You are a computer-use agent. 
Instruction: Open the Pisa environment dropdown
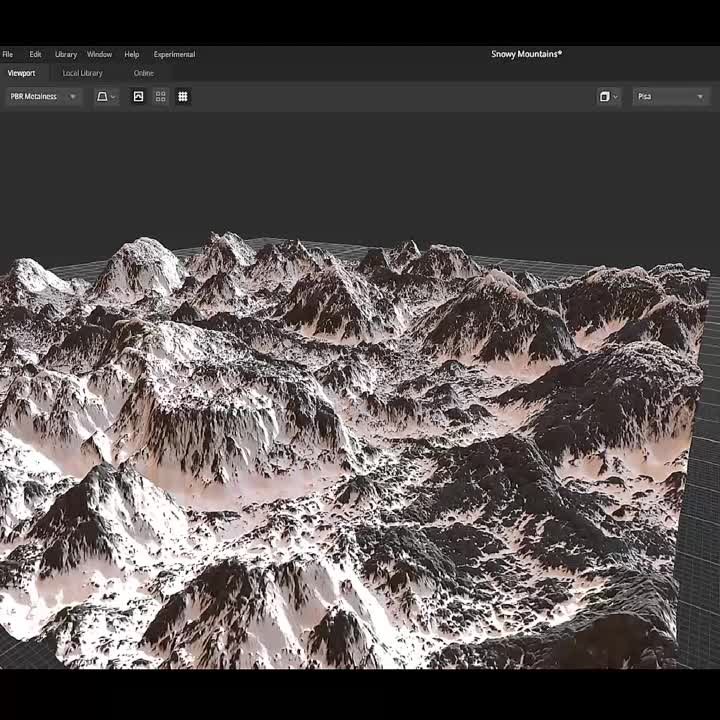click(x=671, y=96)
